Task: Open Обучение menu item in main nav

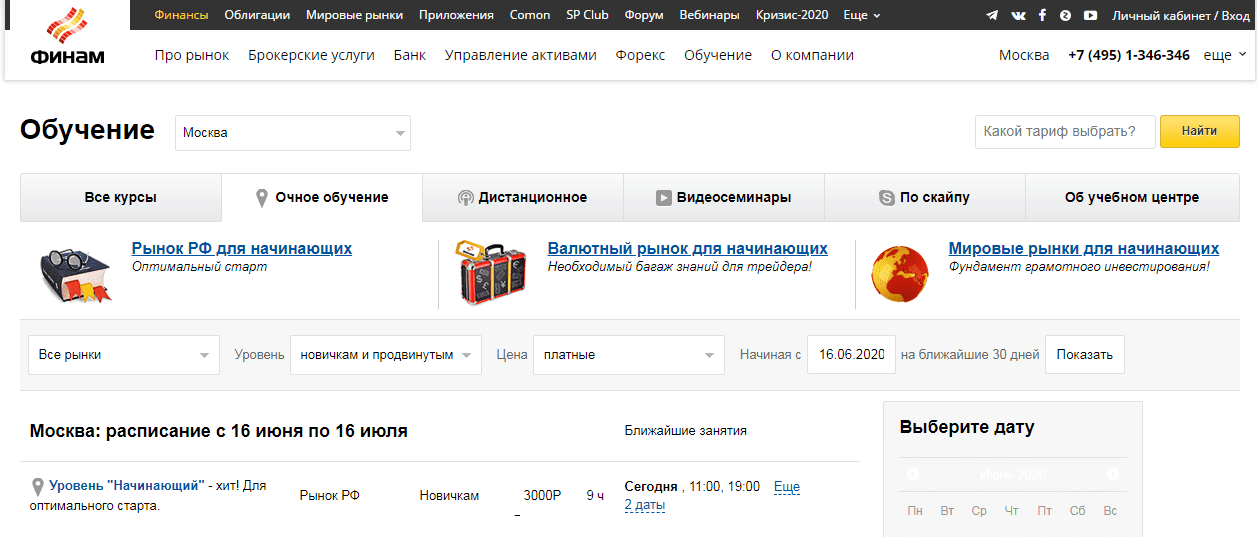Action: point(718,55)
